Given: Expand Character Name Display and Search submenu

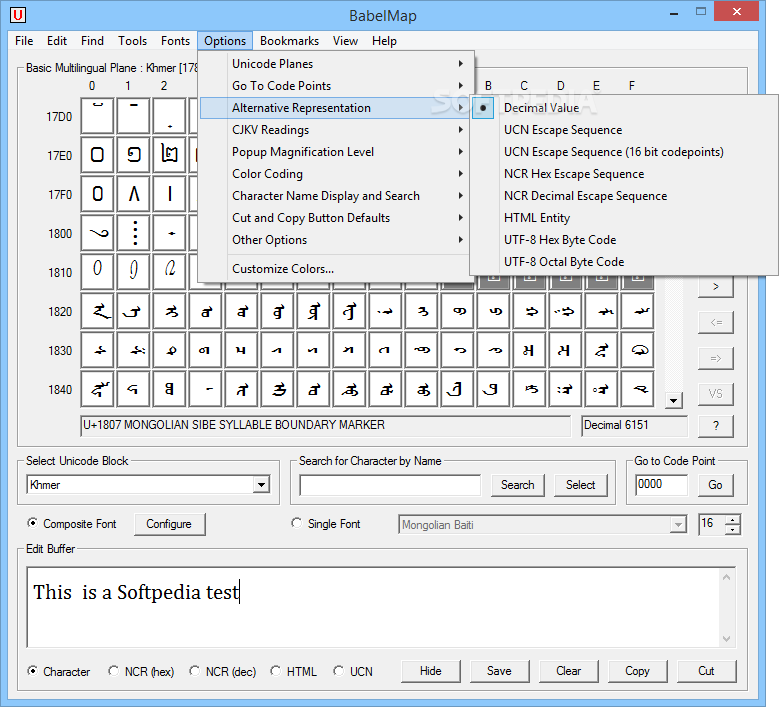Looking at the screenshot, I should (336, 196).
